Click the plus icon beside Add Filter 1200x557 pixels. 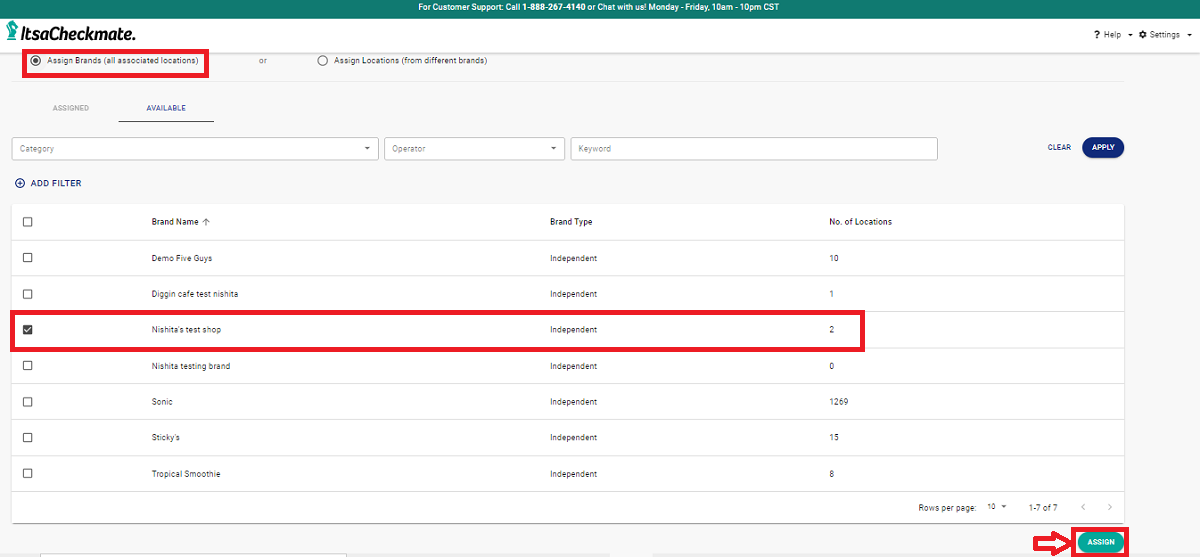tap(20, 184)
